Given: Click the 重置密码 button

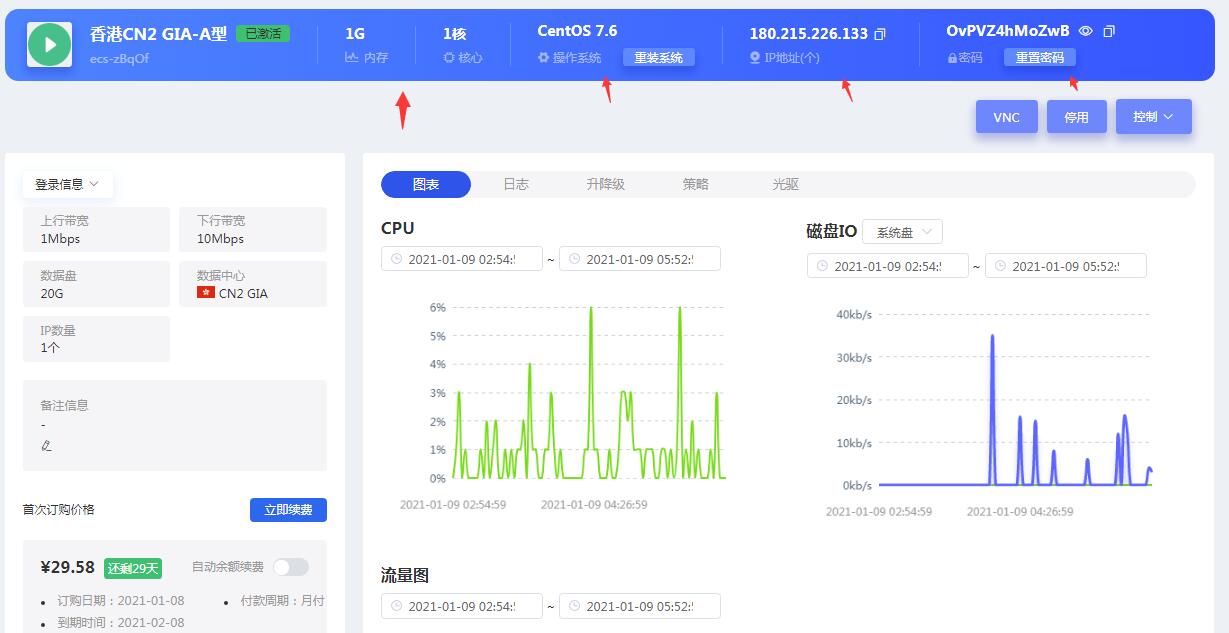Looking at the screenshot, I should tap(1040, 57).
